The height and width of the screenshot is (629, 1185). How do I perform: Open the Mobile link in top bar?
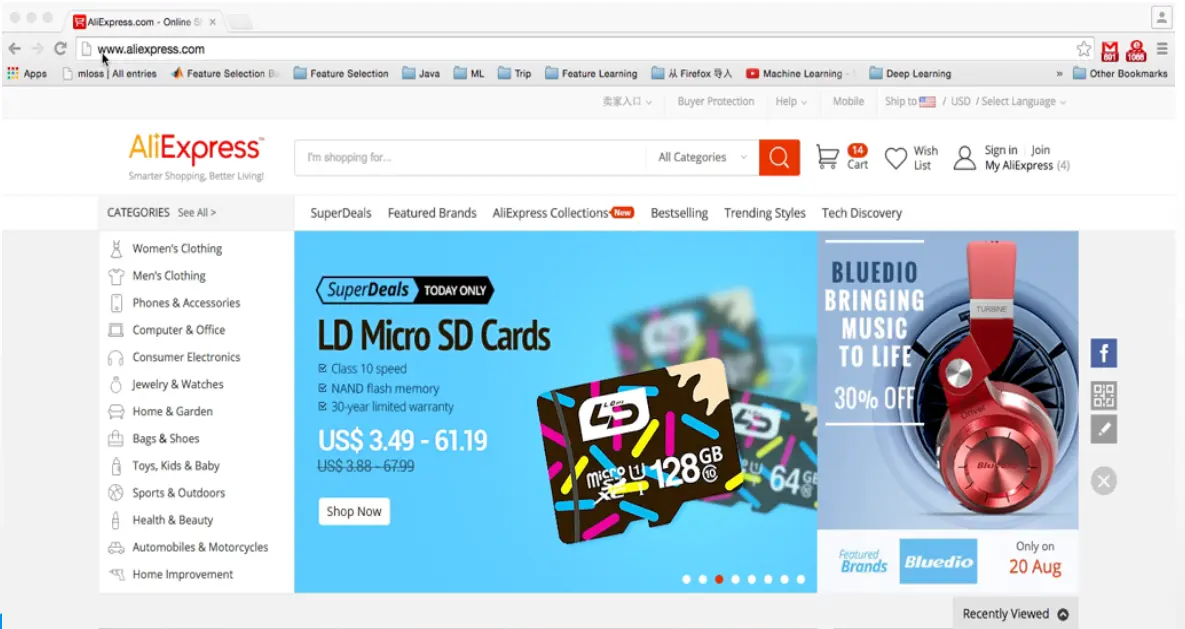click(x=848, y=101)
